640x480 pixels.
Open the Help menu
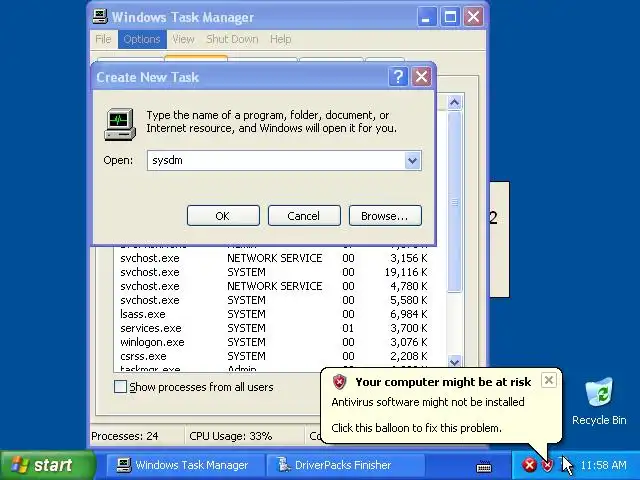pyautogui.click(x=280, y=39)
